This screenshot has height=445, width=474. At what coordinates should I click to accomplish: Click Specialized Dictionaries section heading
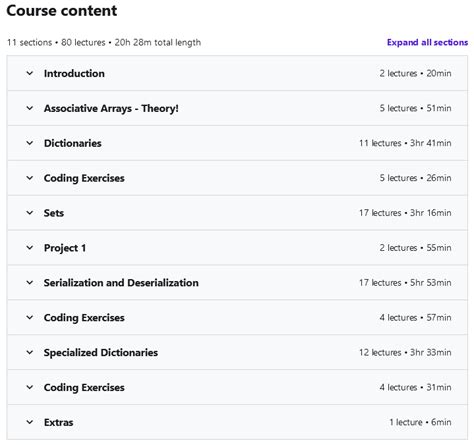point(101,353)
